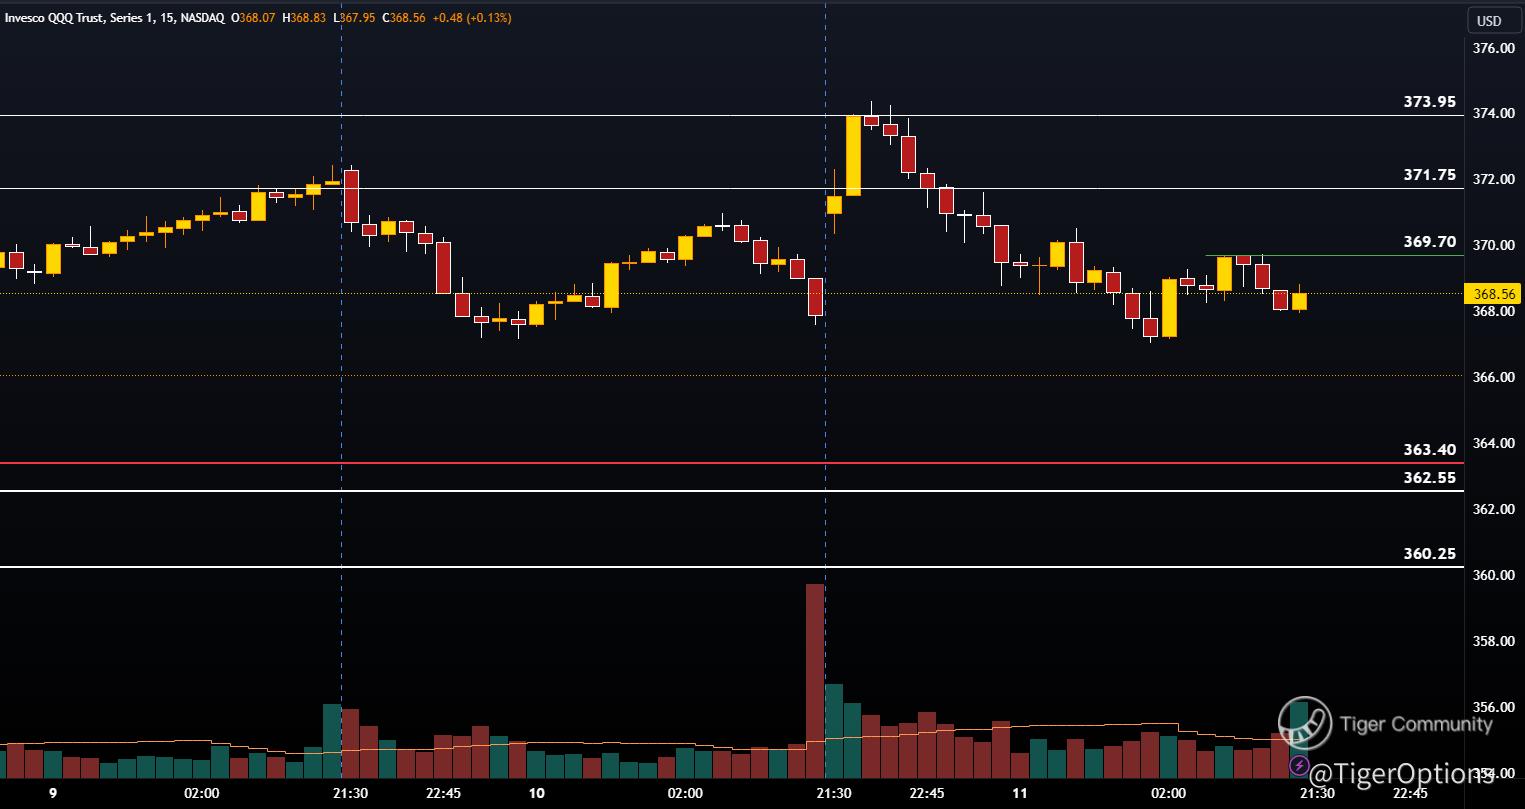The image size is (1525, 809).
Task: Select the 373.95 level label
Action: click(1430, 102)
